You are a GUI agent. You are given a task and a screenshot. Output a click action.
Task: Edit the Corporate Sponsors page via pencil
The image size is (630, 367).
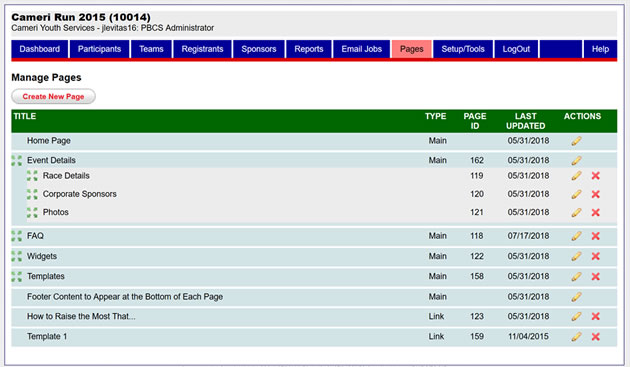pos(576,194)
